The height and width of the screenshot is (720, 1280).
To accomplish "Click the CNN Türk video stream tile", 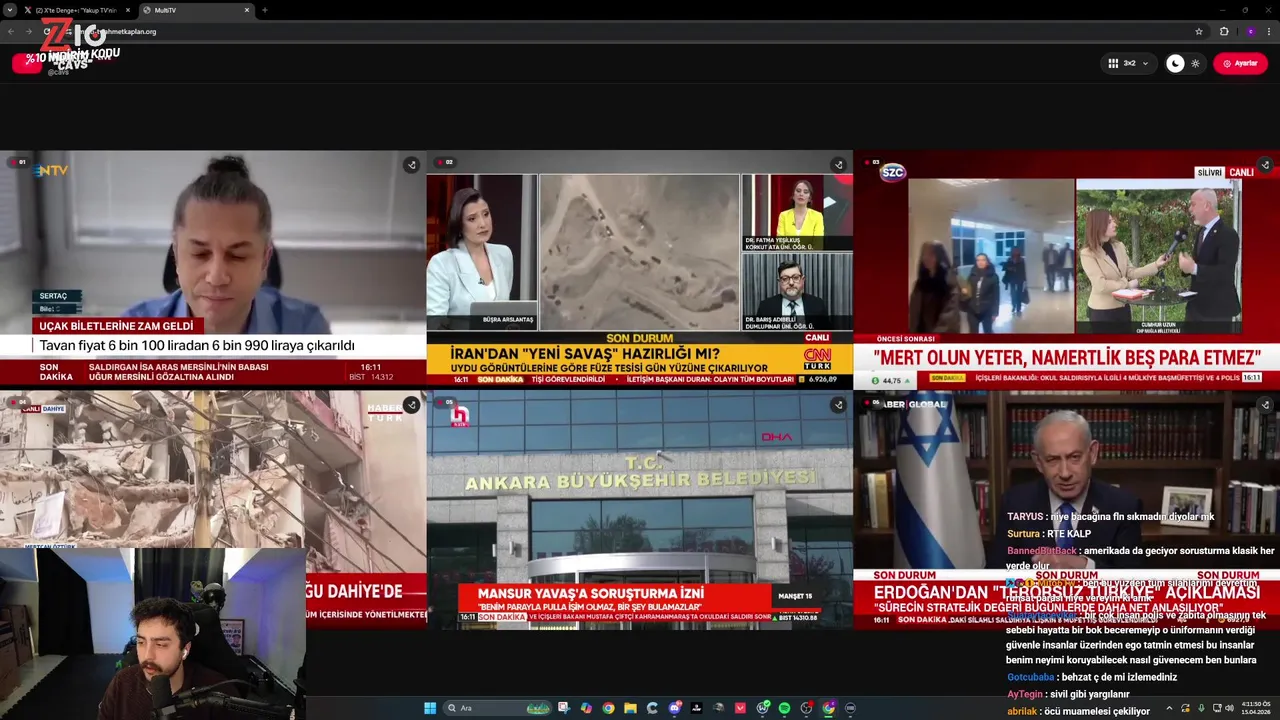I will click(640, 268).
